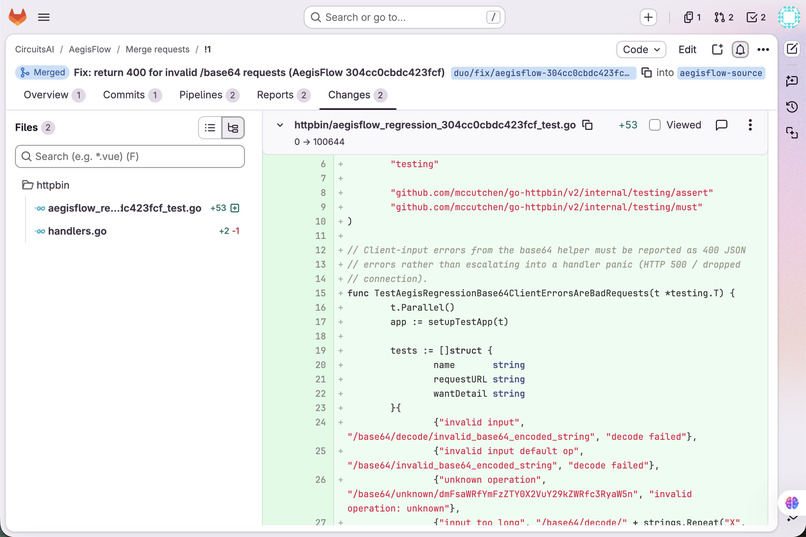Switch file browser to list view
Screen dimensions: 806x537
[x=210, y=127]
